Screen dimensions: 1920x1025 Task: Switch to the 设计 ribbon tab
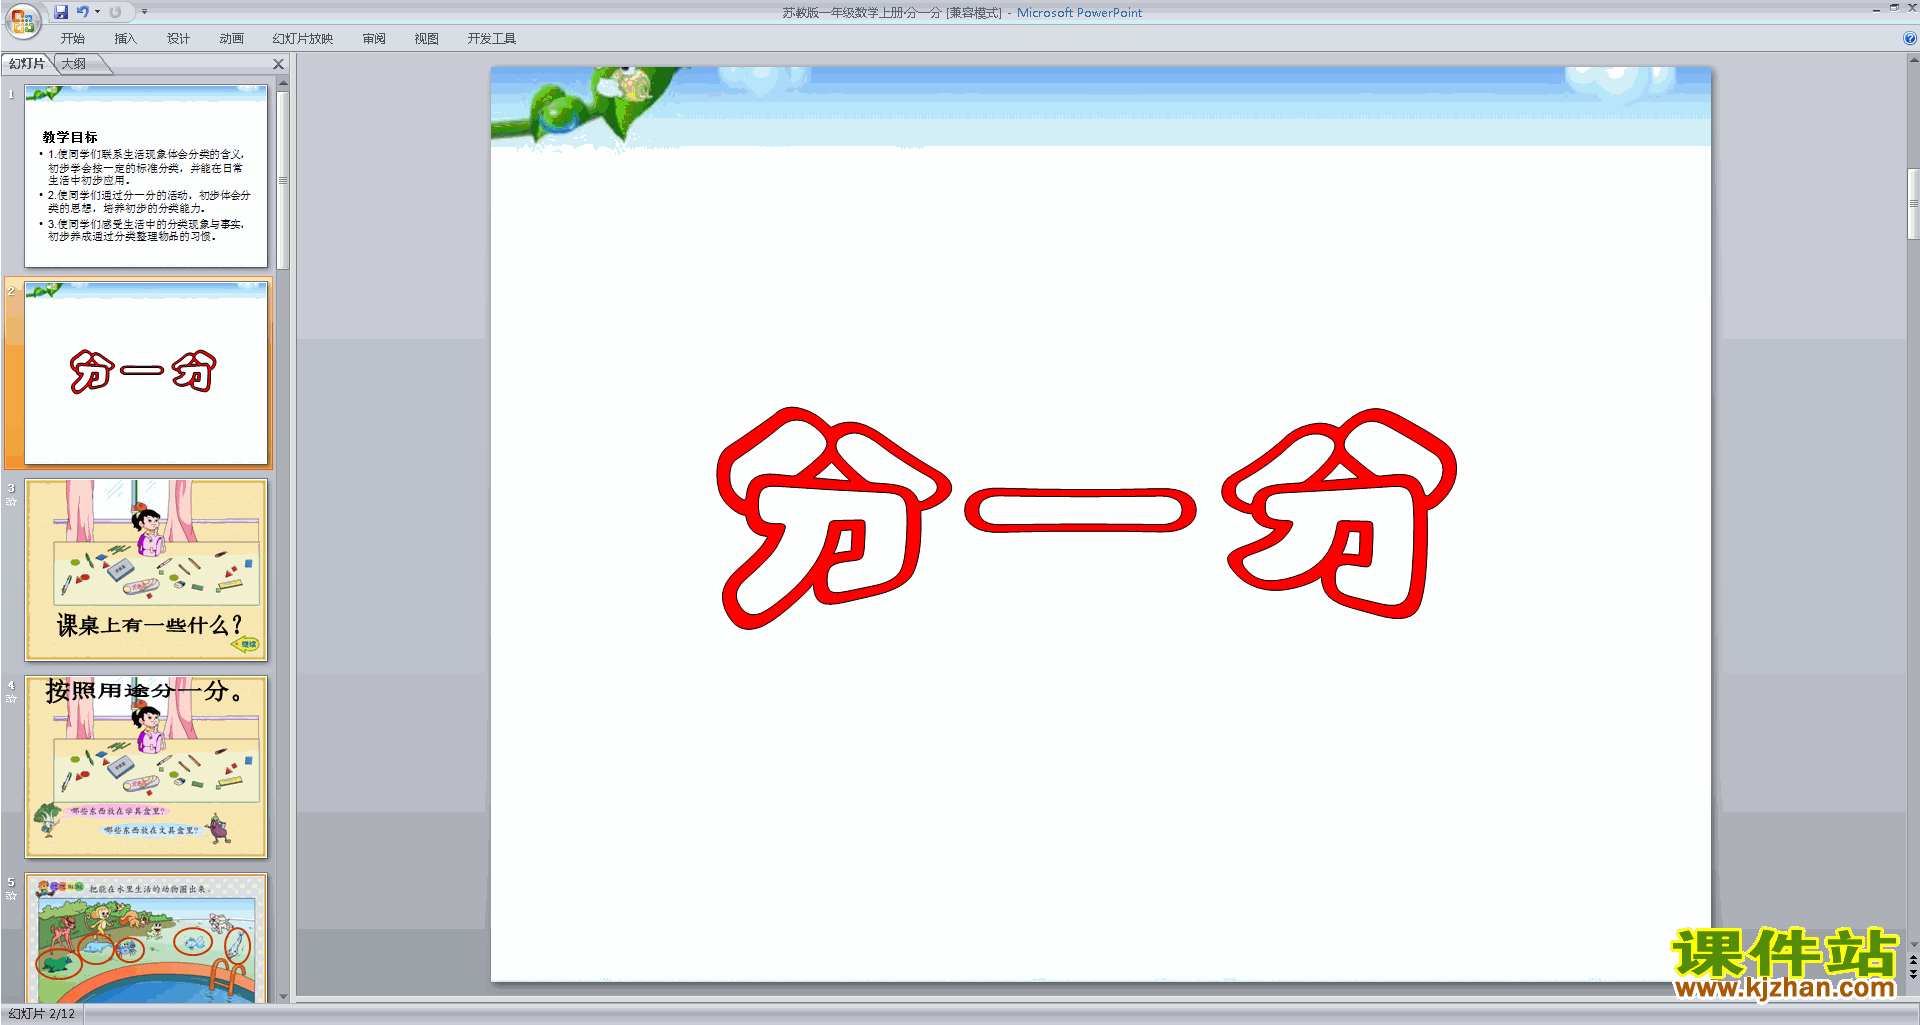(178, 39)
